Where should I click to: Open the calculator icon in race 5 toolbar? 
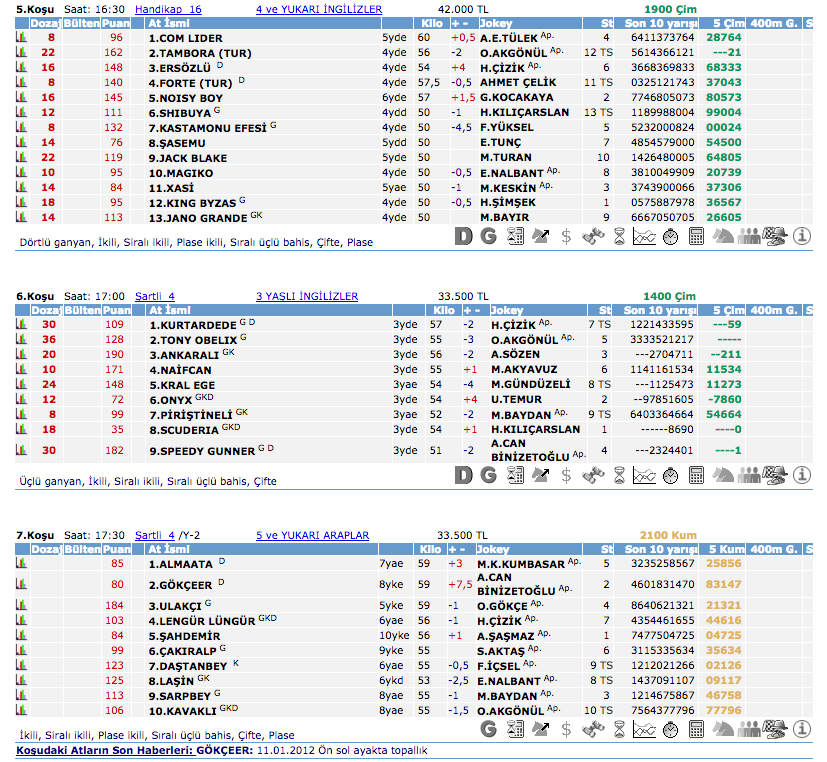tap(697, 237)
